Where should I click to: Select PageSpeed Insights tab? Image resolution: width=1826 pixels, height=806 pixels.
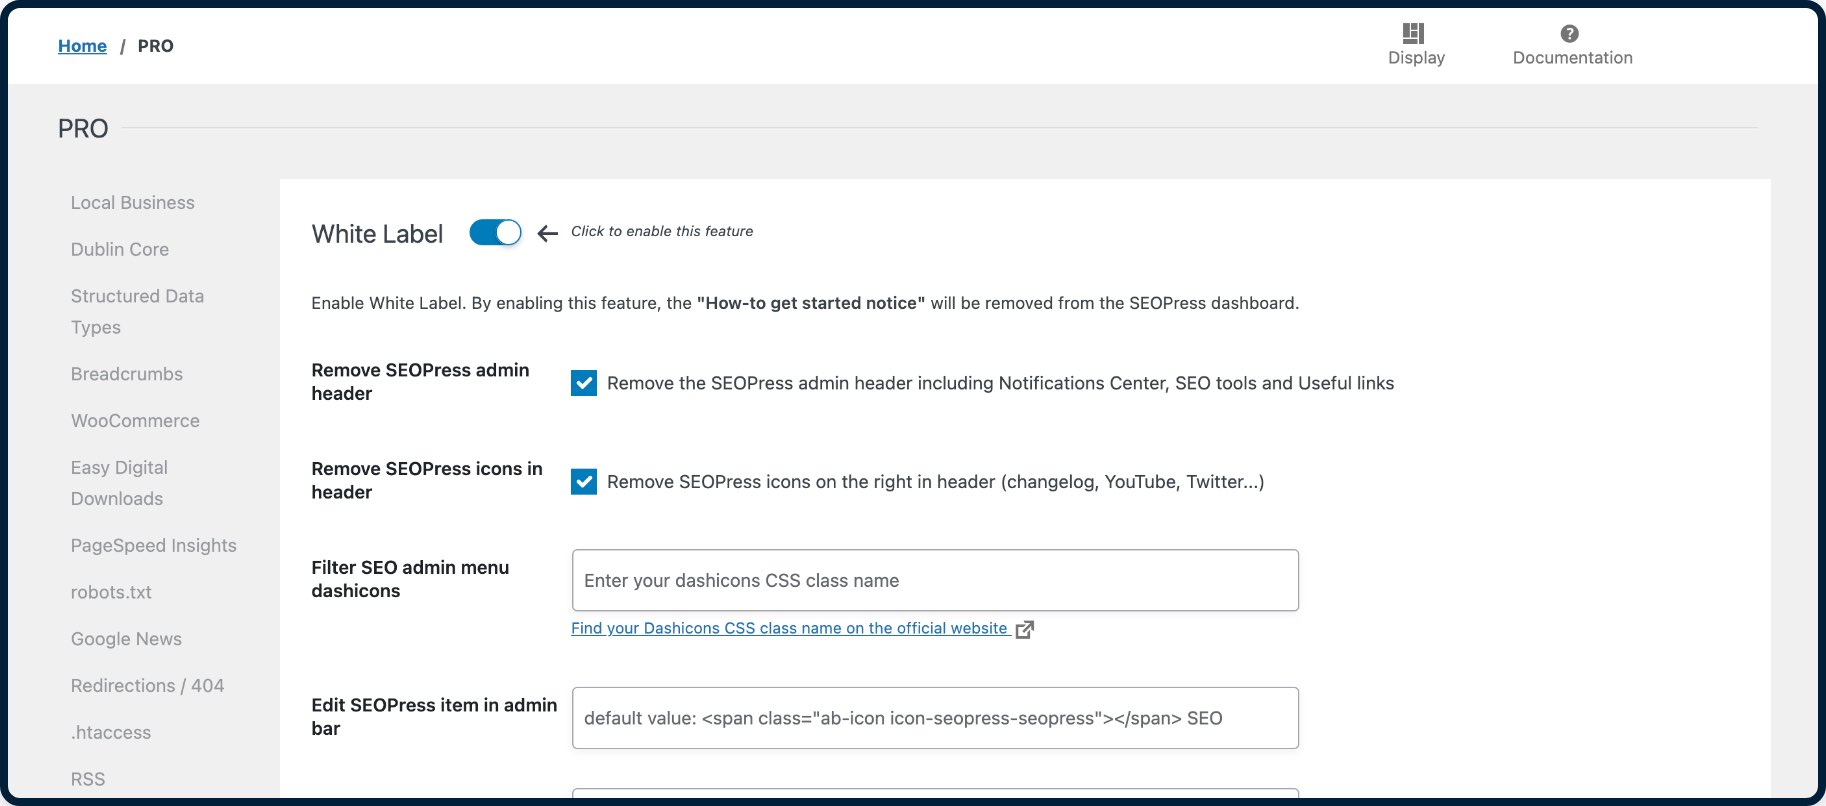pos(154,546)
